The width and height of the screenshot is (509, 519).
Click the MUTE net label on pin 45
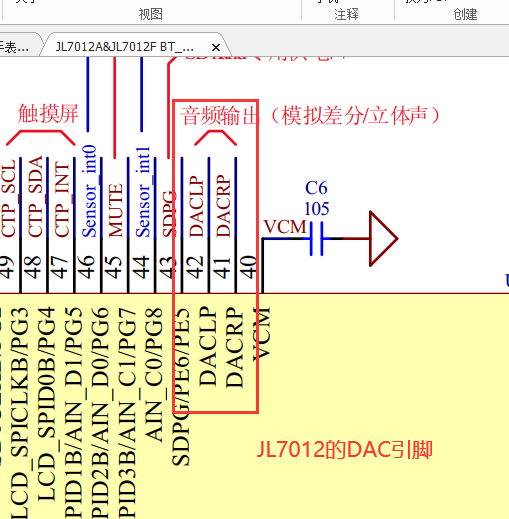[x=115, y=210]
